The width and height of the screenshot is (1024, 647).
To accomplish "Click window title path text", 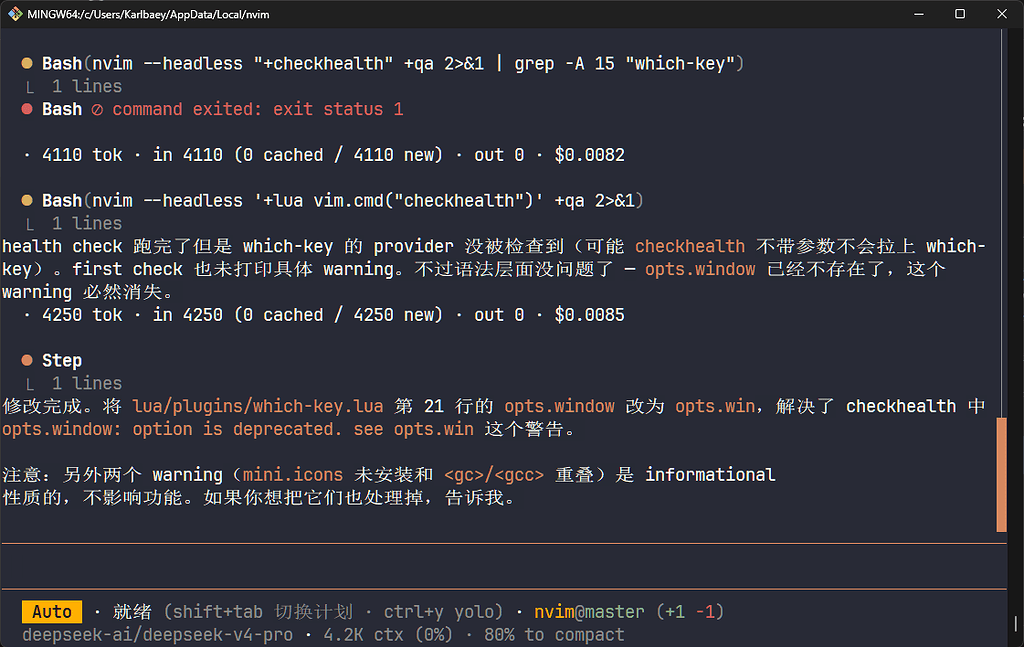I will pos(148,14).
